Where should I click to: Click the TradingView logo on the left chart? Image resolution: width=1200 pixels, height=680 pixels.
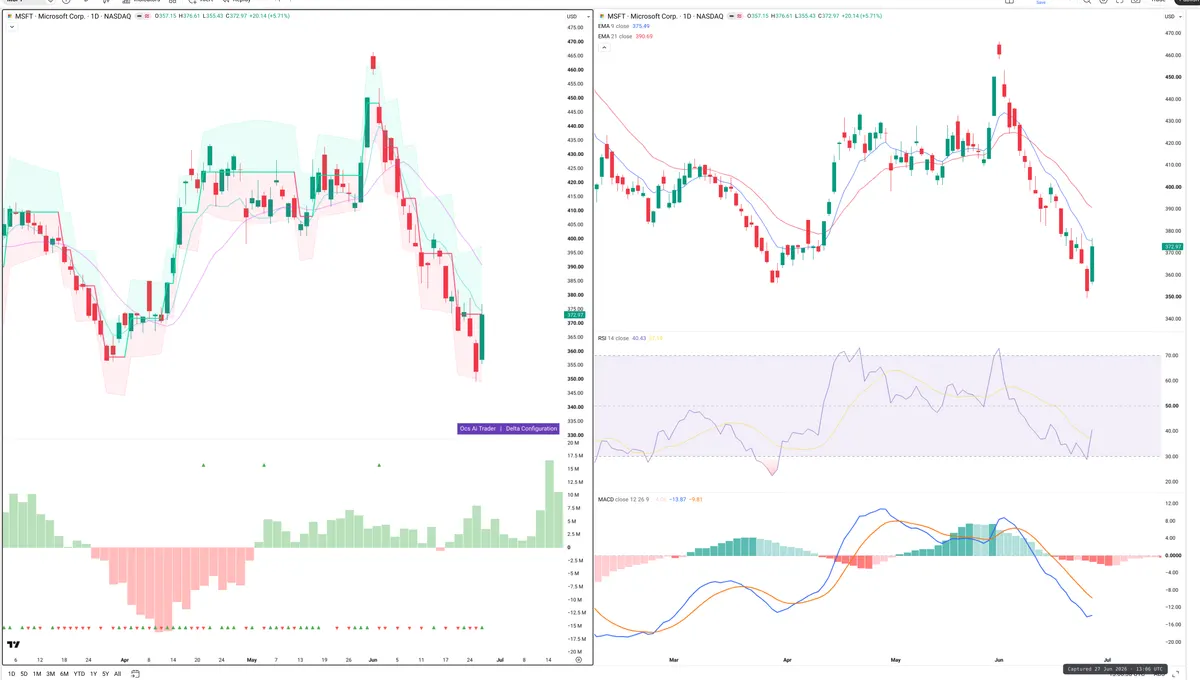[13, 645]
